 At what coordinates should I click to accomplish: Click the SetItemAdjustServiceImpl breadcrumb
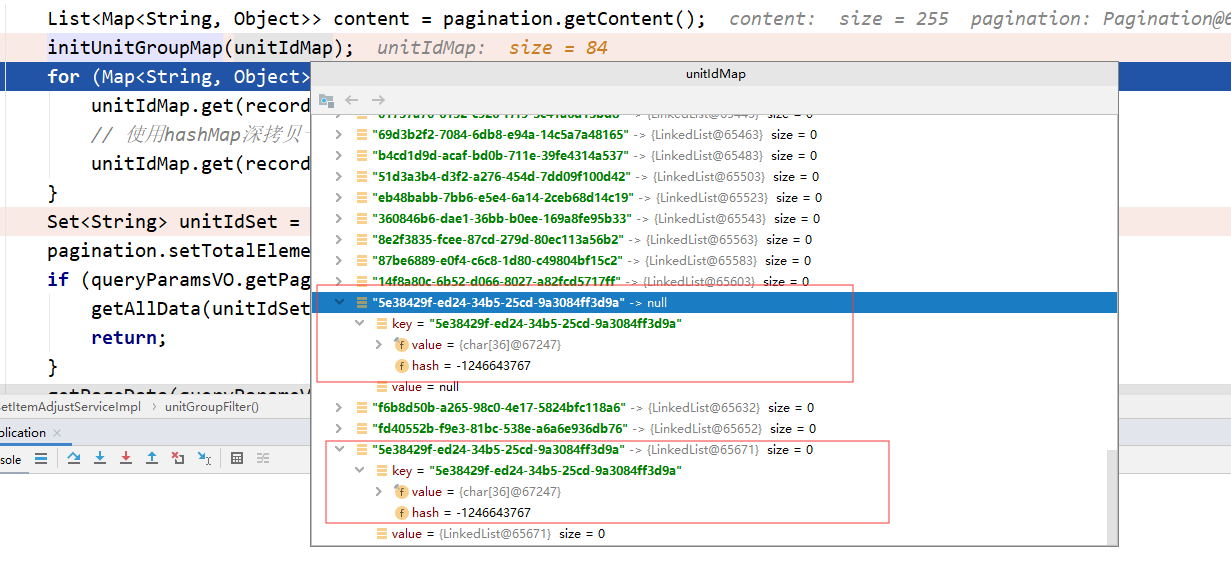(x=70, y=406)
